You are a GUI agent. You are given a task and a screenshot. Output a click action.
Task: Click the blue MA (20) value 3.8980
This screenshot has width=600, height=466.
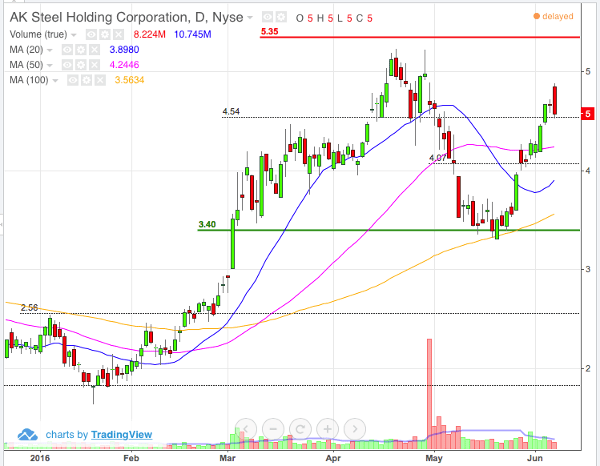(x=124, y=50)
